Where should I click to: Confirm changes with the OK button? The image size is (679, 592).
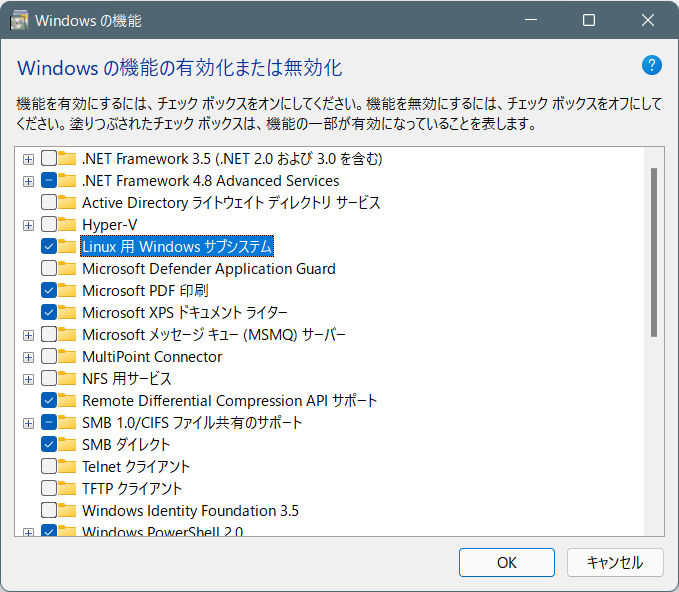507,562
